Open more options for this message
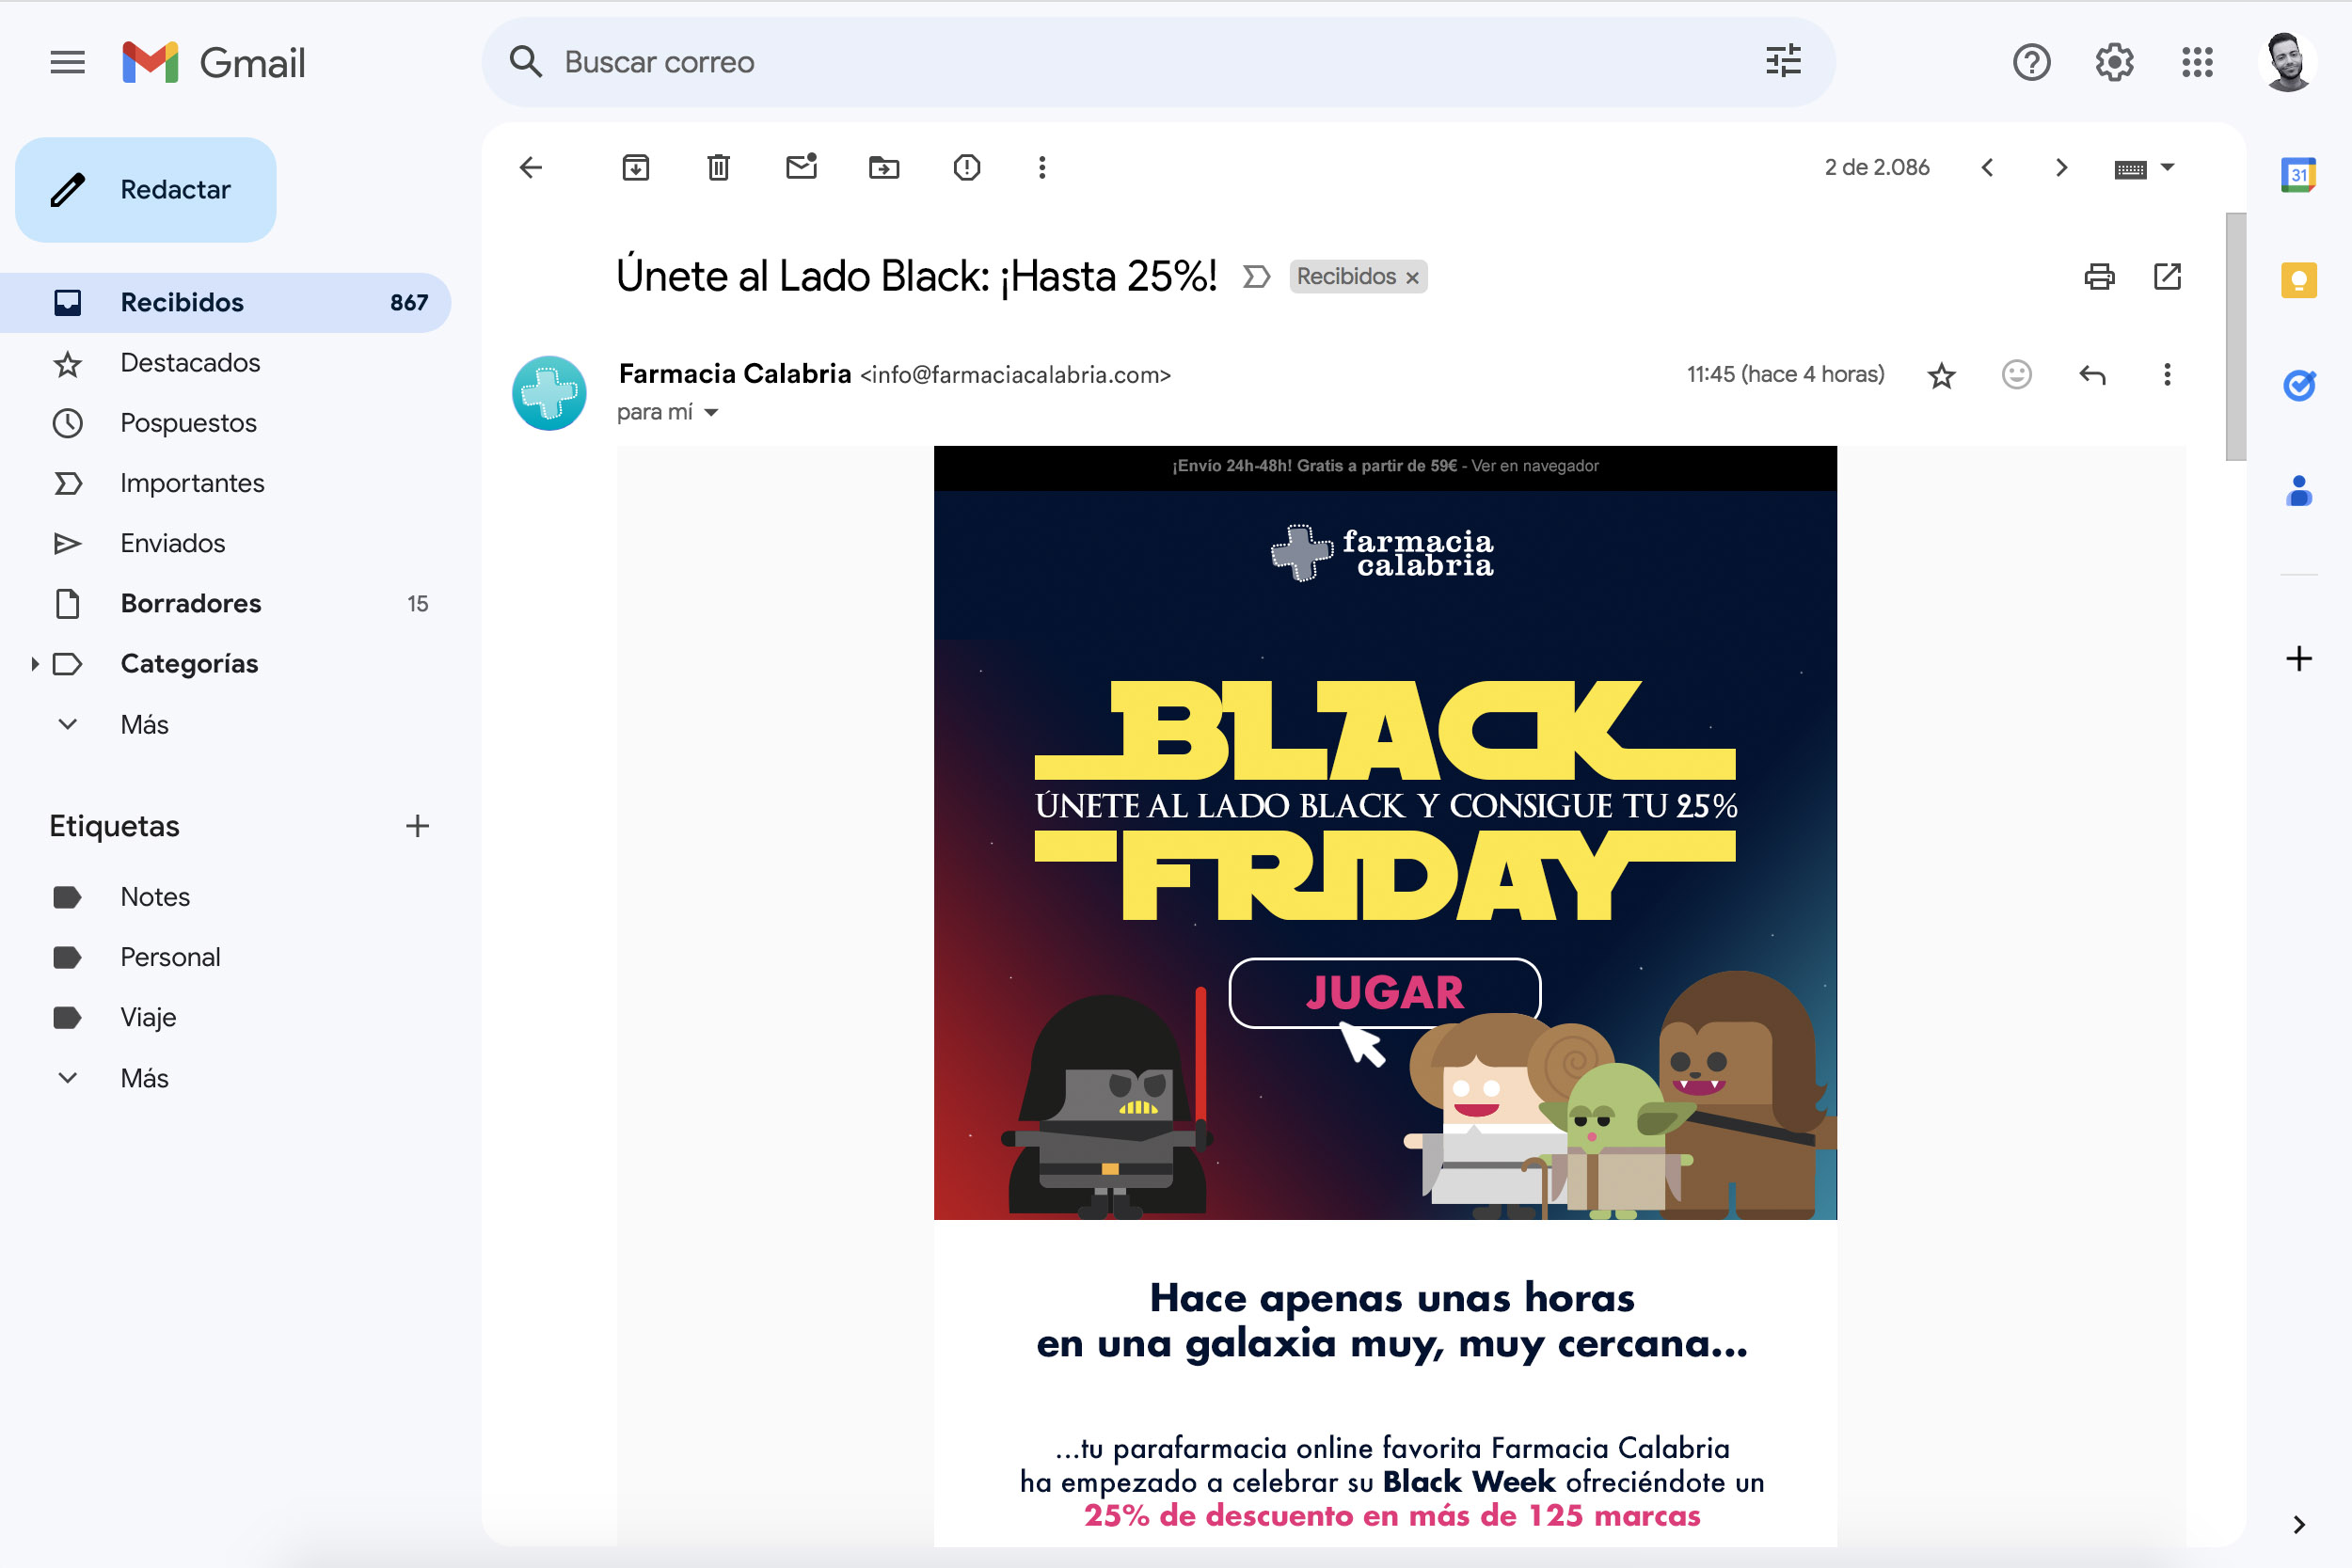The width and height of the screenshot is (2352, 1568). [x=2166, y=374]
